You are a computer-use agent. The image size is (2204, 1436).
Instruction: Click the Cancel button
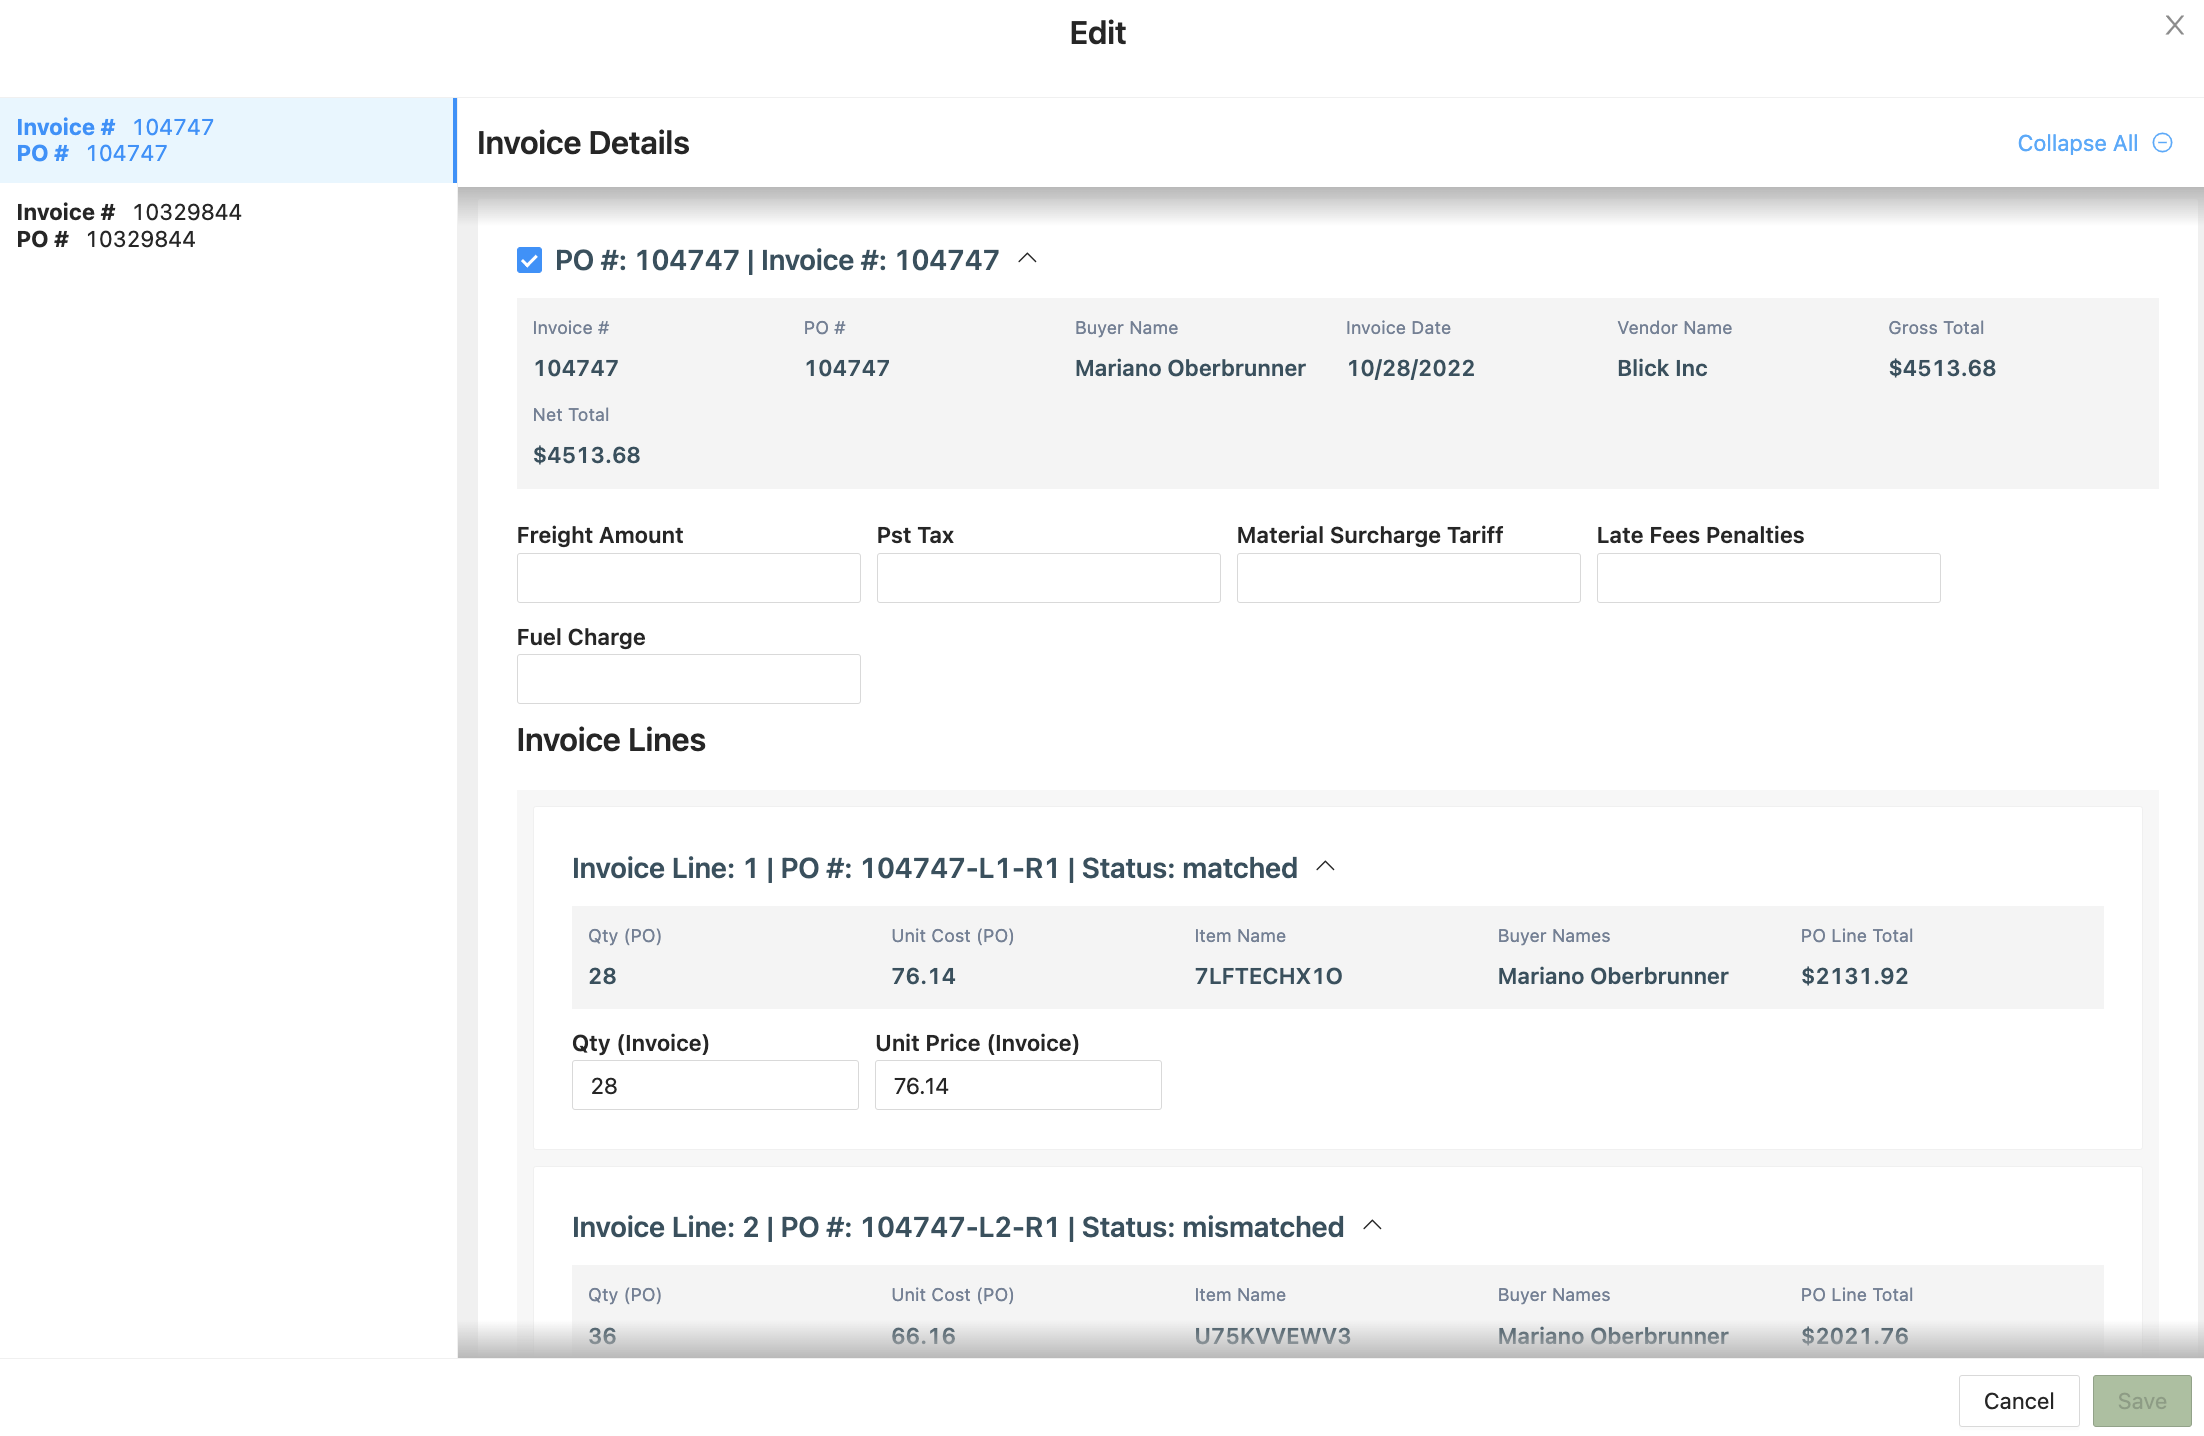[2018, 1401]
